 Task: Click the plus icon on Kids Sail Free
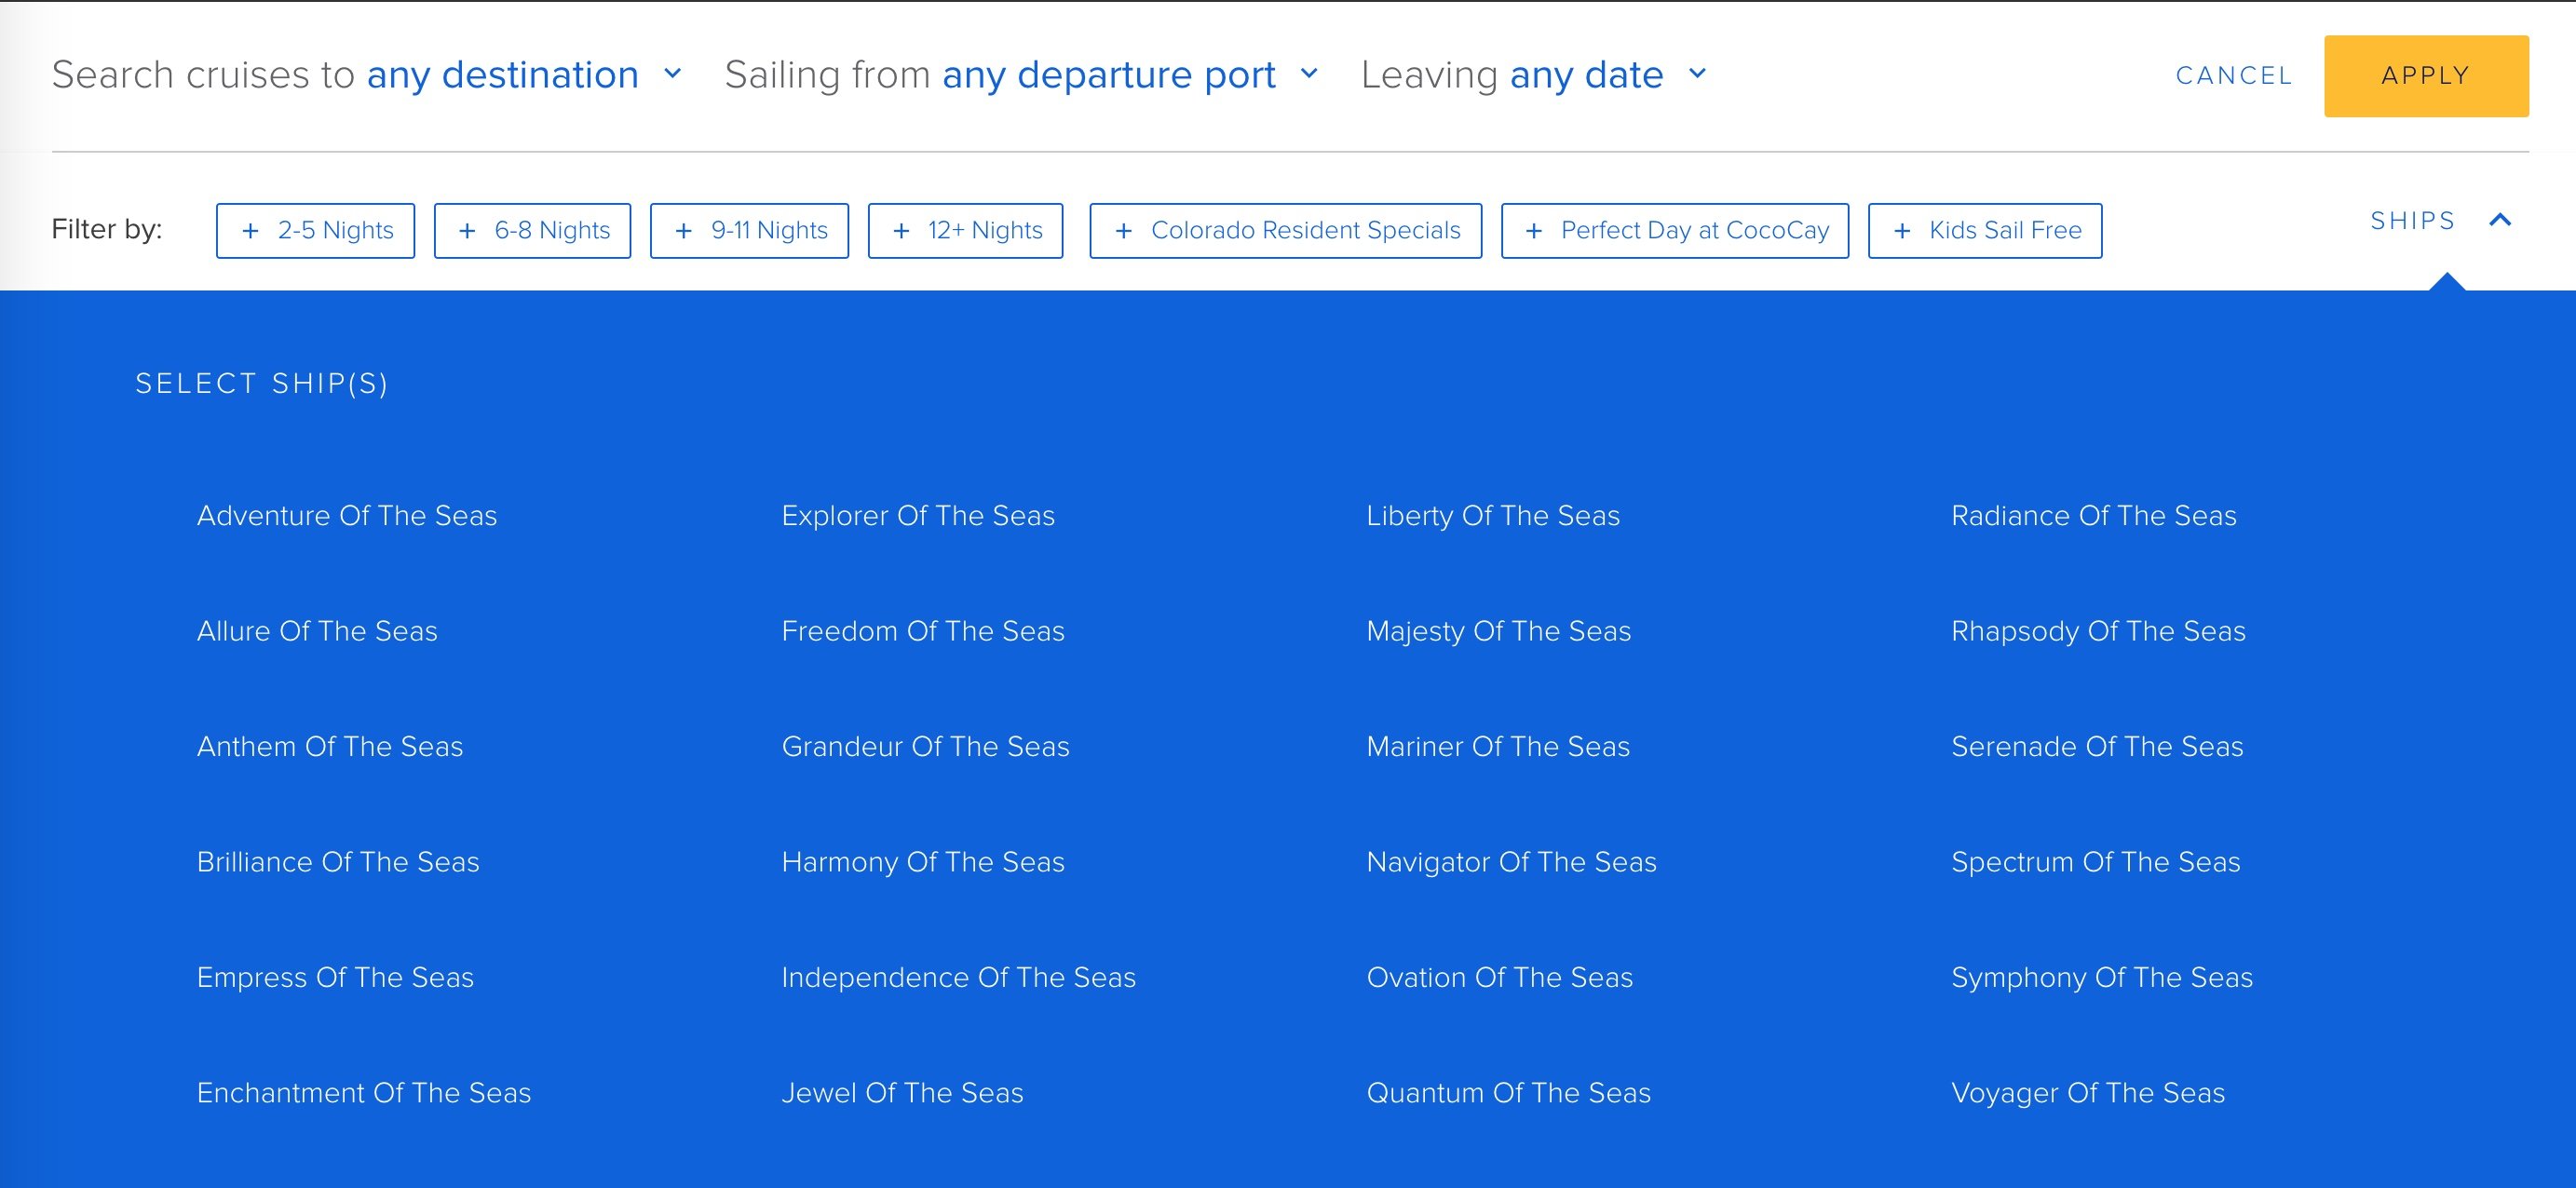coord(1902,231)
